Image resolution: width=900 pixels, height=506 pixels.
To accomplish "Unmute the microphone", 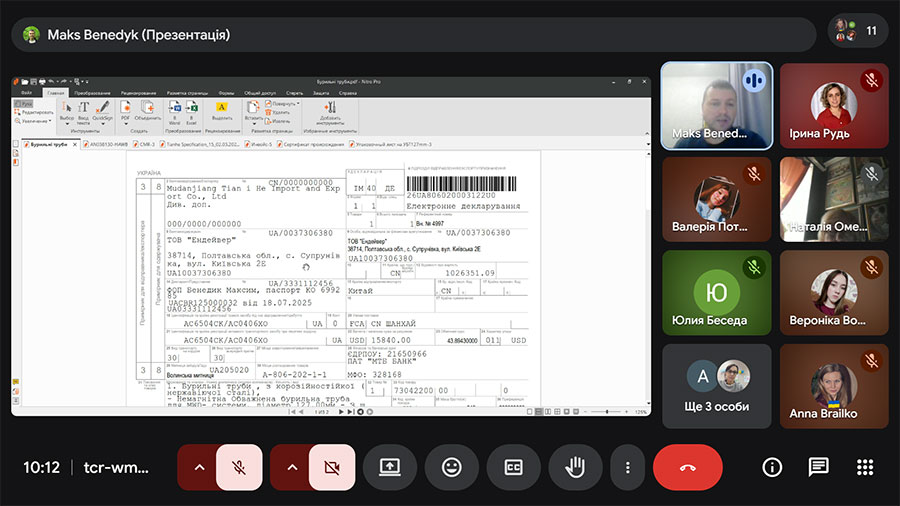I will pos(239,467).
